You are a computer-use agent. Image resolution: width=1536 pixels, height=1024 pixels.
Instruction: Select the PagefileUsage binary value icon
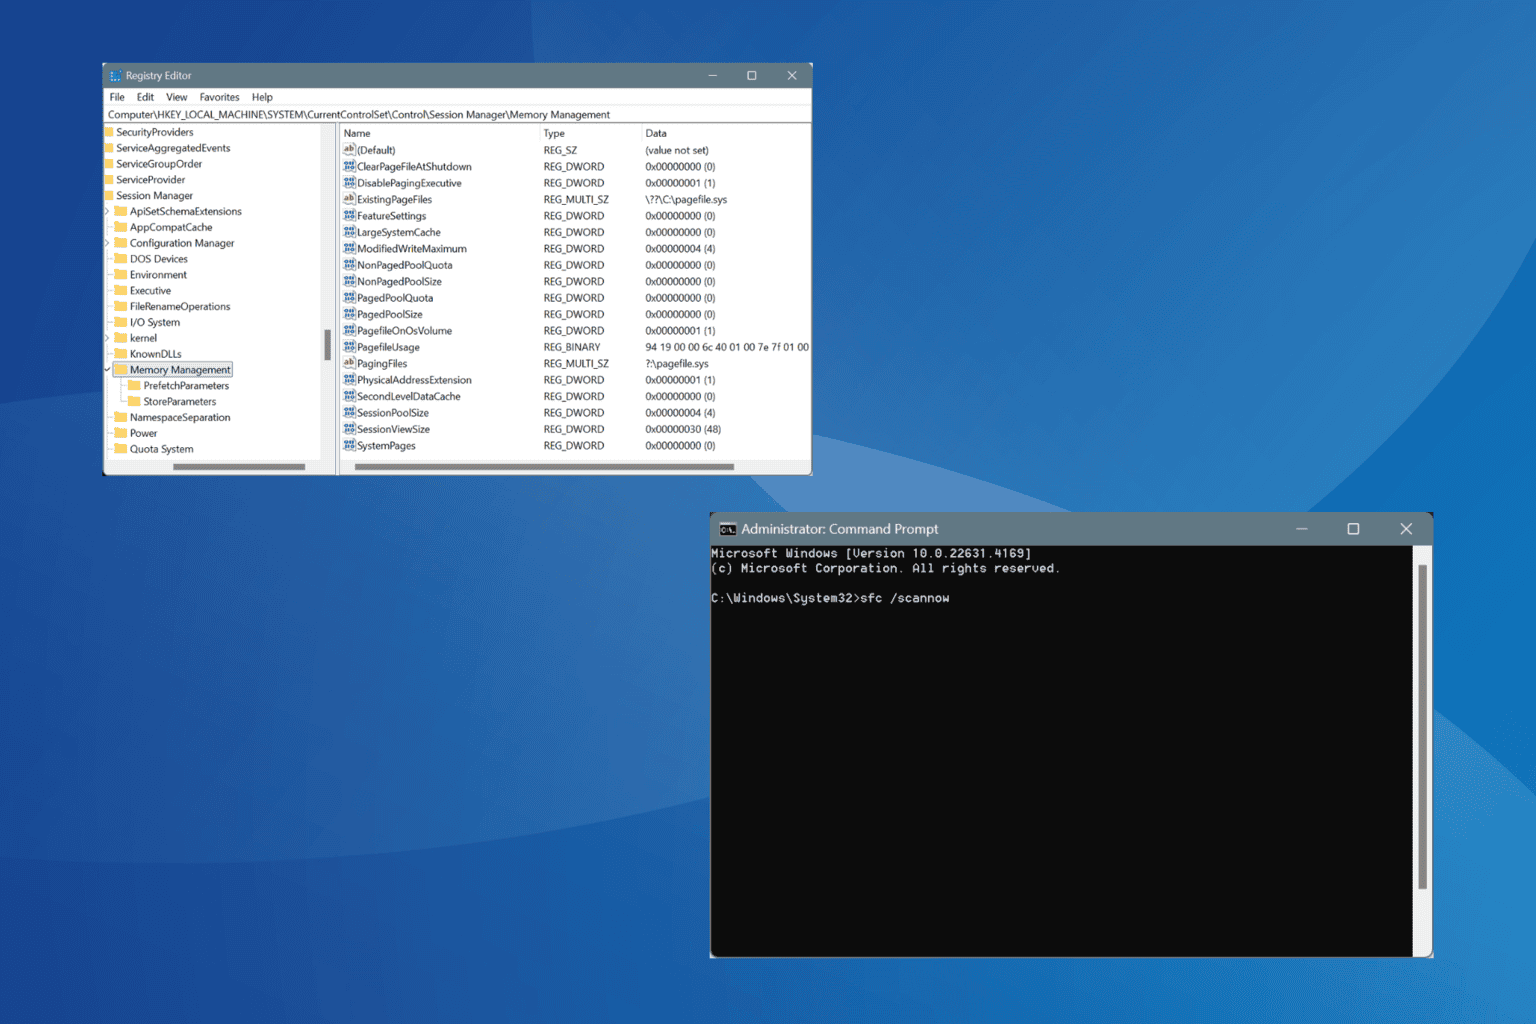(x=349, y=347)
